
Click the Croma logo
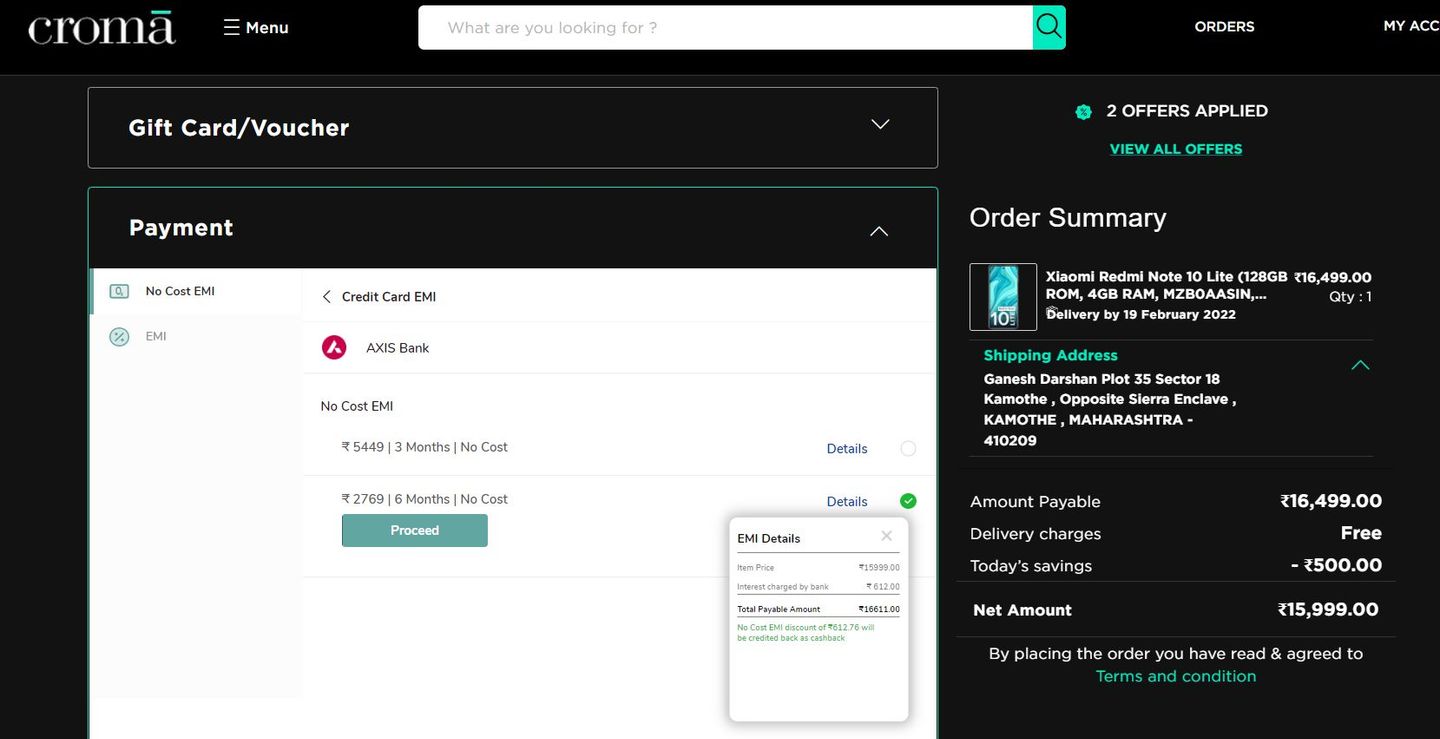(x=101, y=28)
